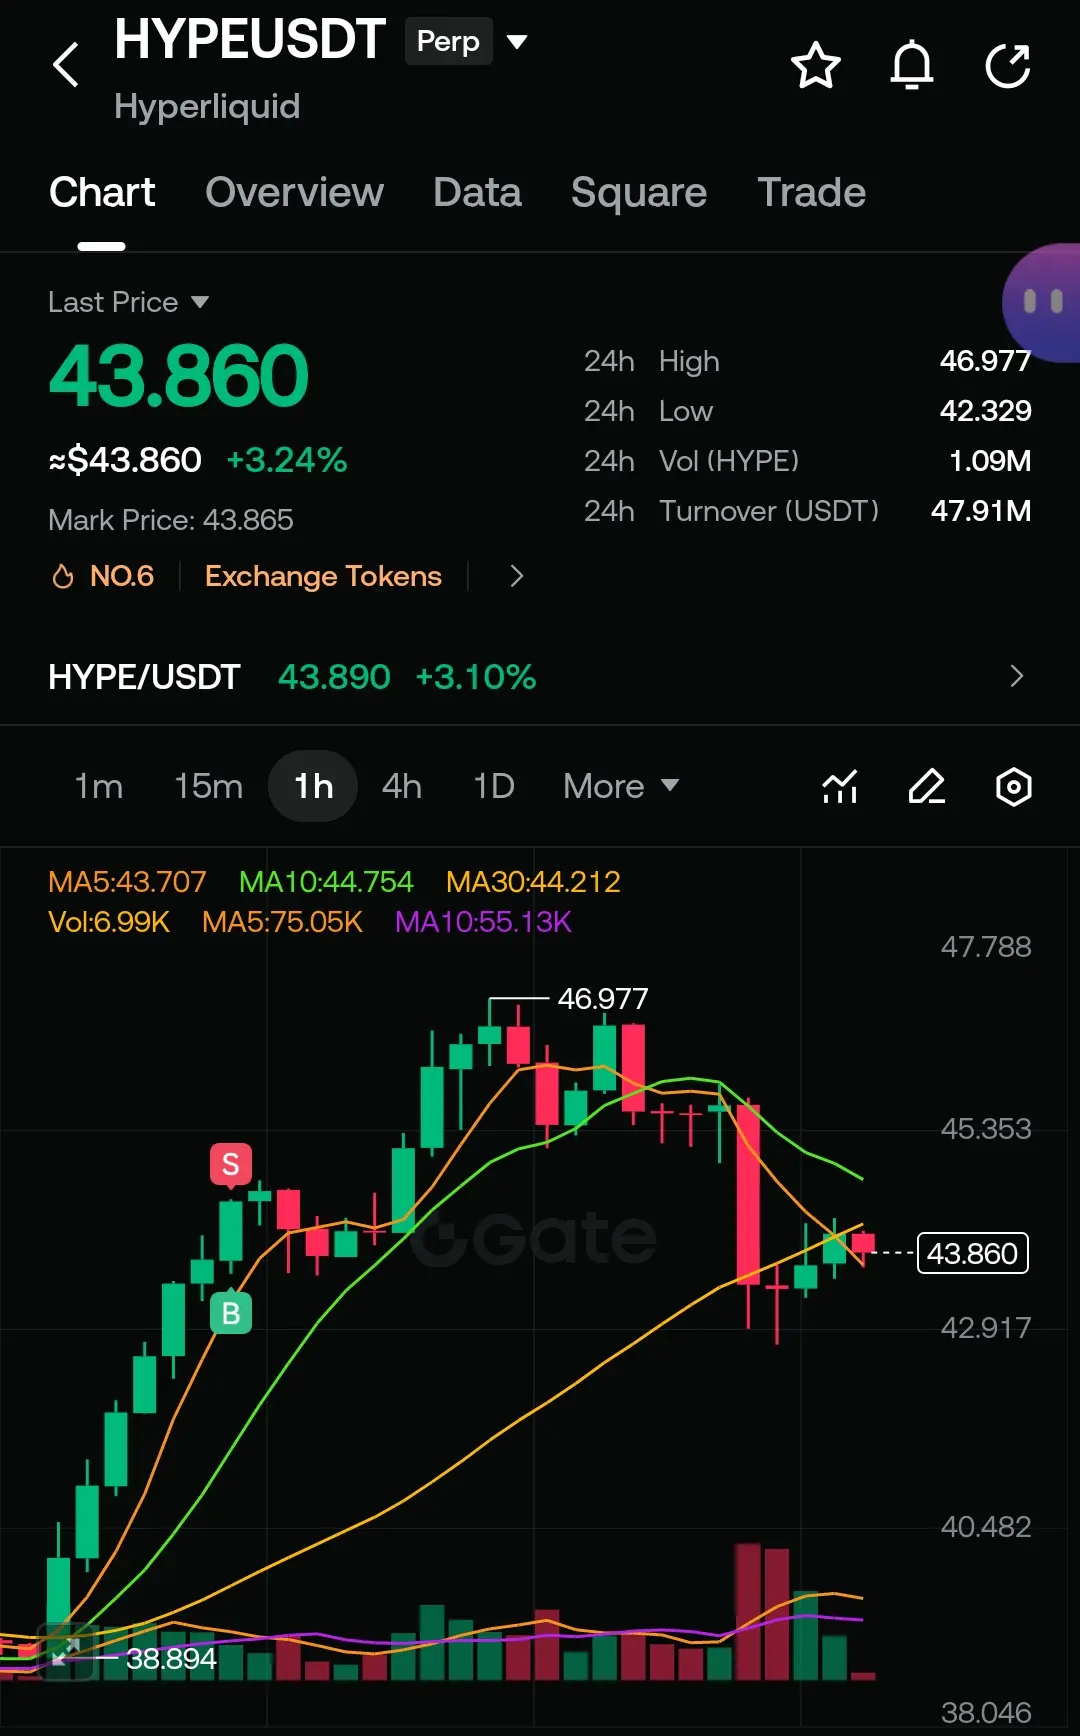Open the More timeframes dropdown

coord(621,786)
